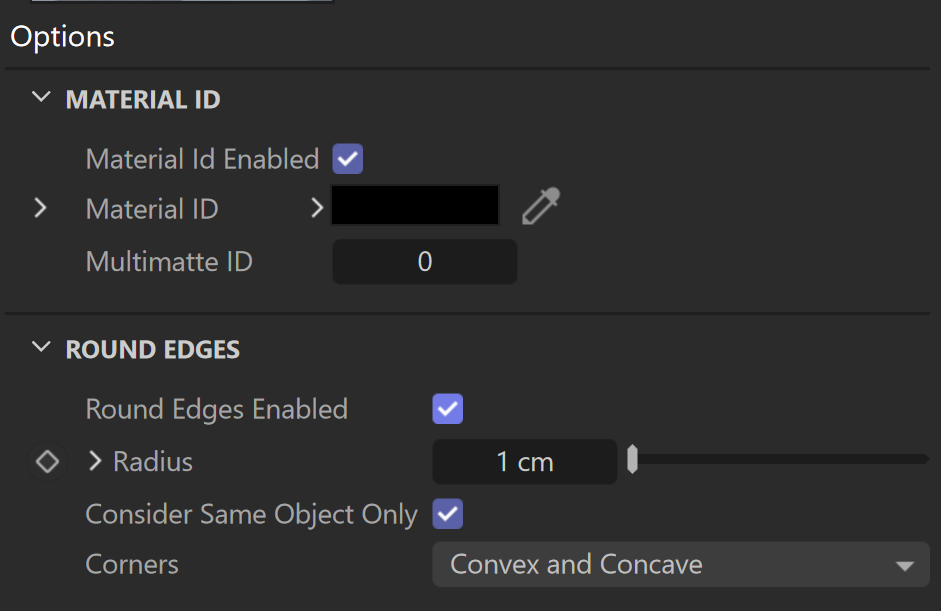Click the Corners label
Screen dimensions: 941x611
click(x=132, y=564)
